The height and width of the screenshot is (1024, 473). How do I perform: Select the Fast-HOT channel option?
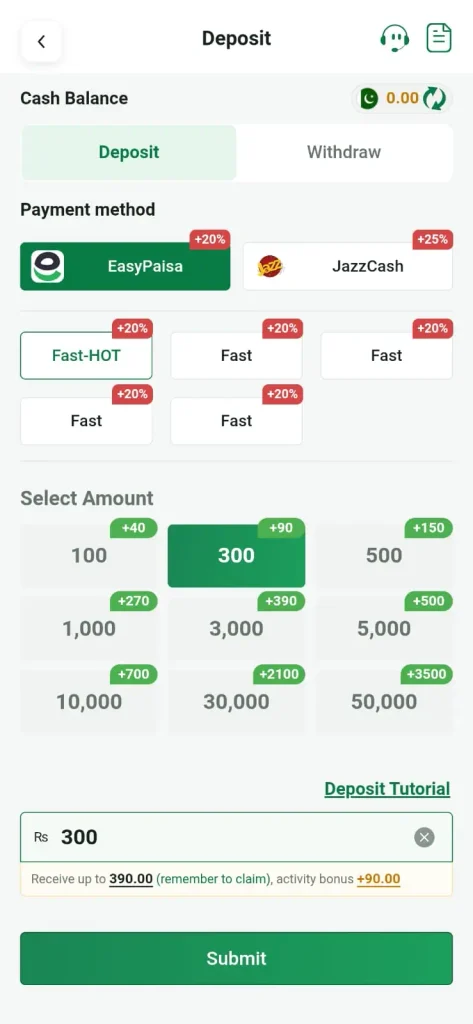(86, 355)
